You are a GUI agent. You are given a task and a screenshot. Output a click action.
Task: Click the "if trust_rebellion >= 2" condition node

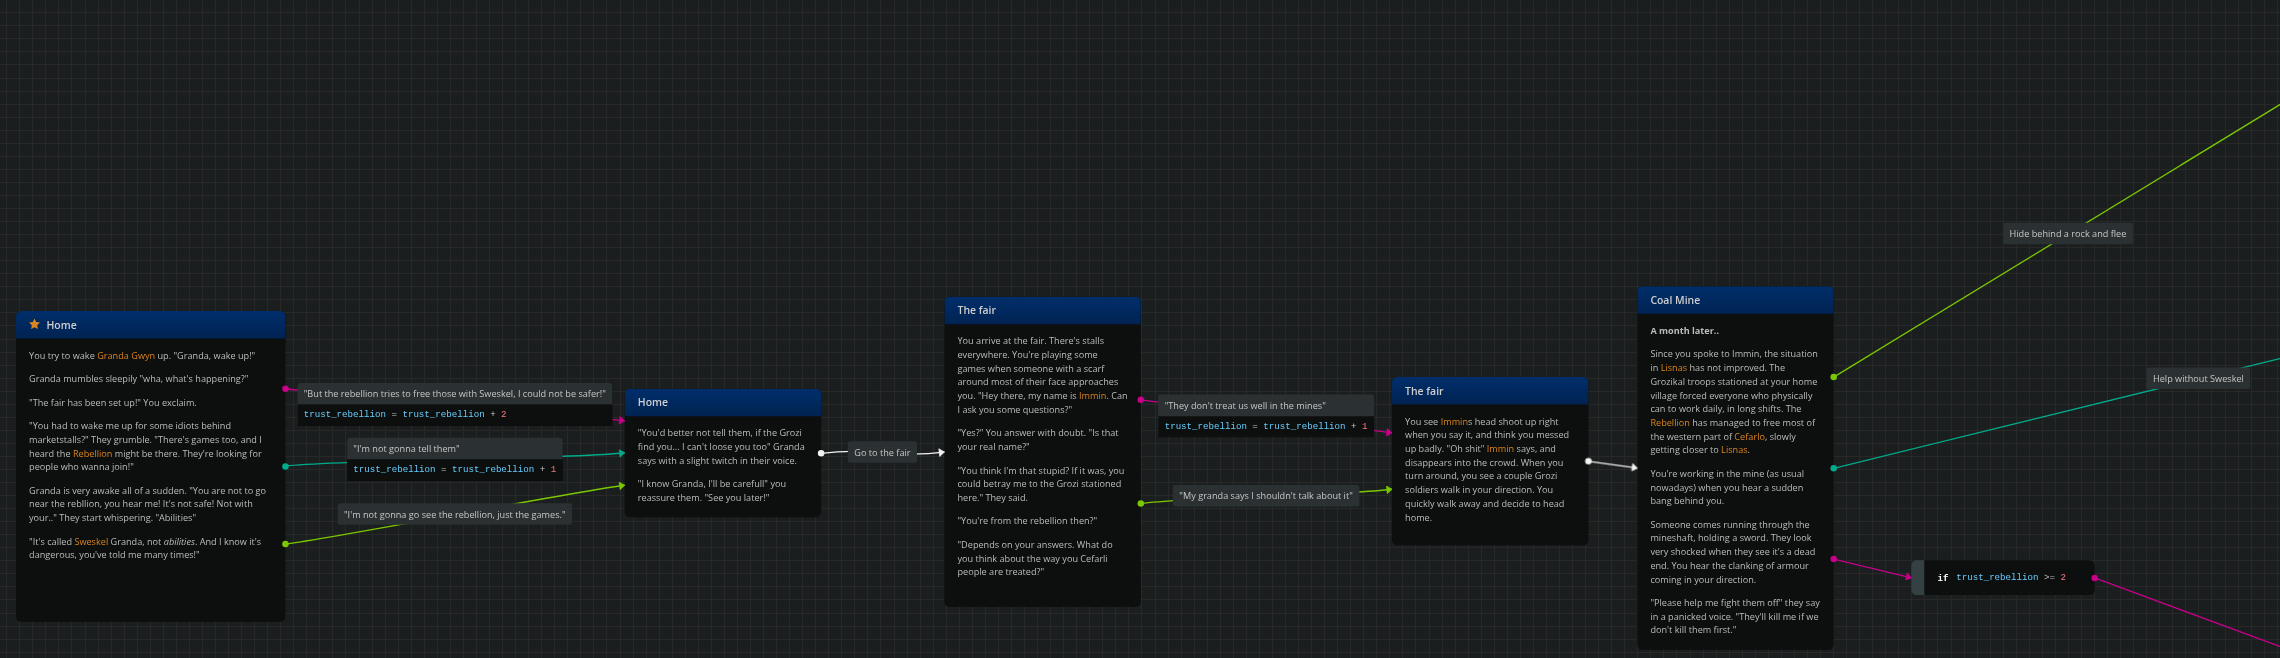coord(2007,578)
